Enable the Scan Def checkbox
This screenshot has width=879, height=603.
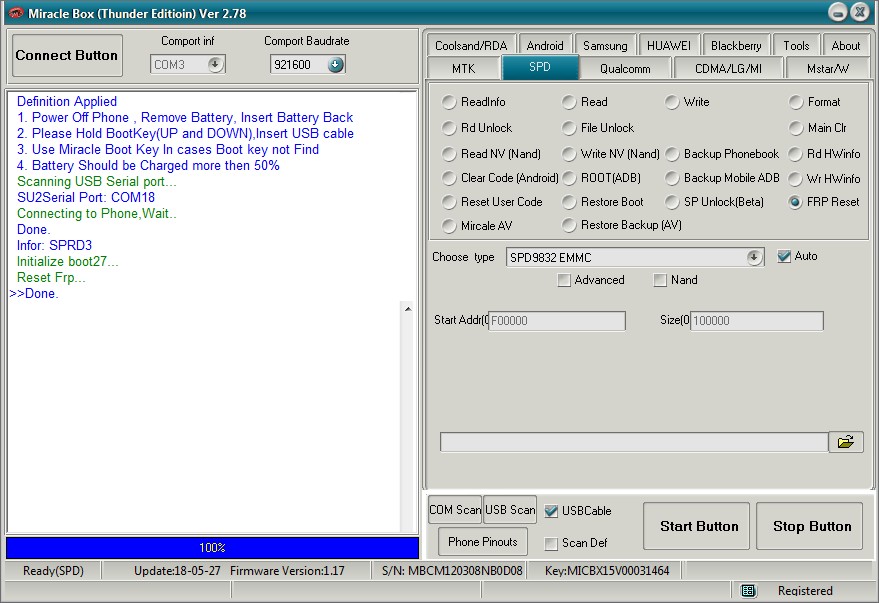(552, 543)
